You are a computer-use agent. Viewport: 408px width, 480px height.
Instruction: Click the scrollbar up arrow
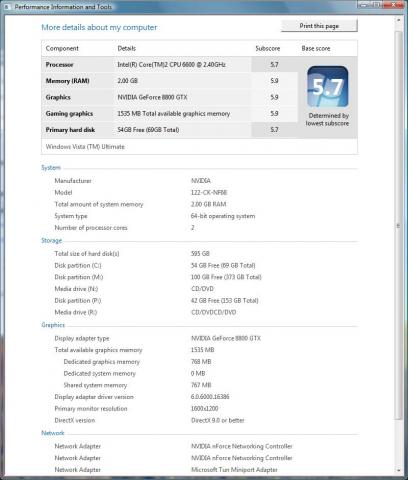point(398,20)
